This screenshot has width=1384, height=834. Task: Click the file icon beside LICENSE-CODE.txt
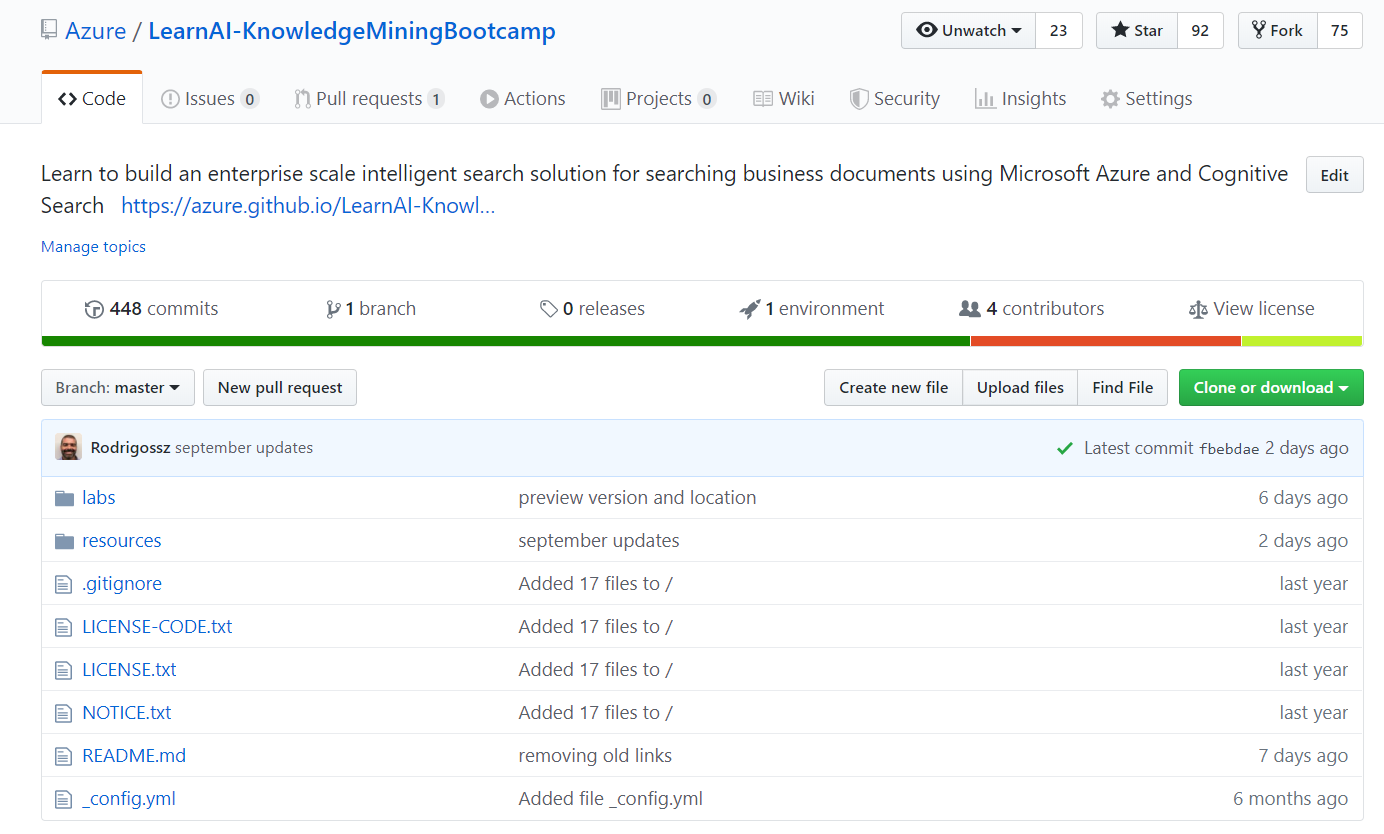[x=64, y=627]
